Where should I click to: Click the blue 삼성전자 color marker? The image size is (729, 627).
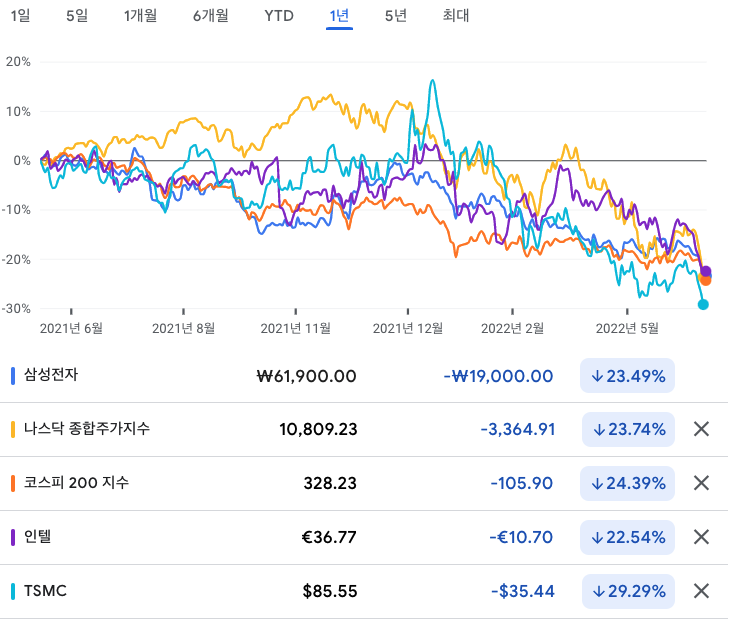point(13,376)
